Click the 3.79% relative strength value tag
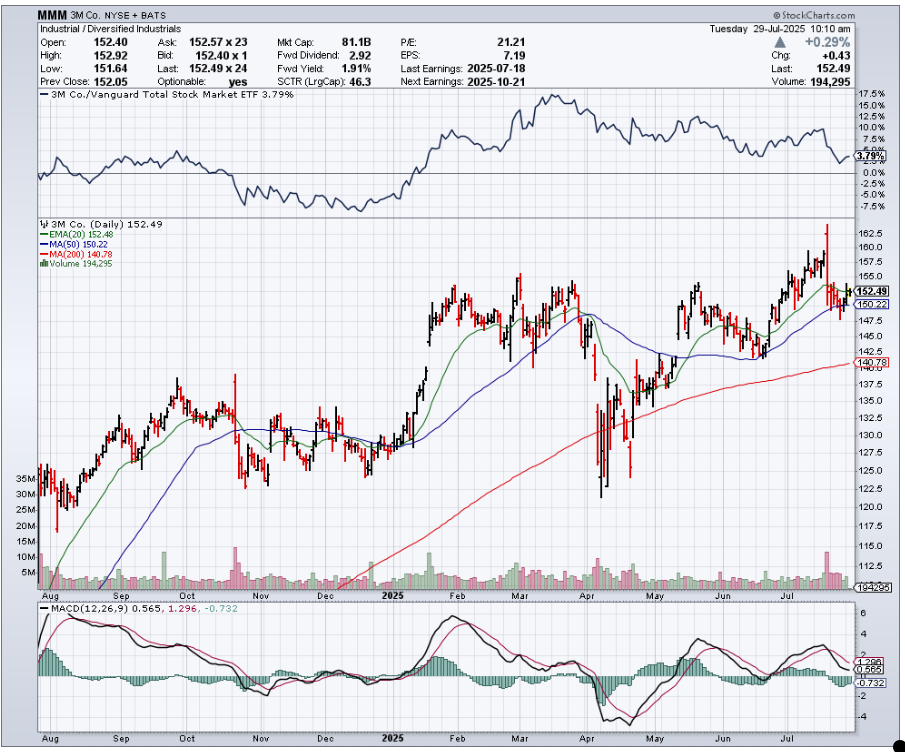 click(869, 156)
